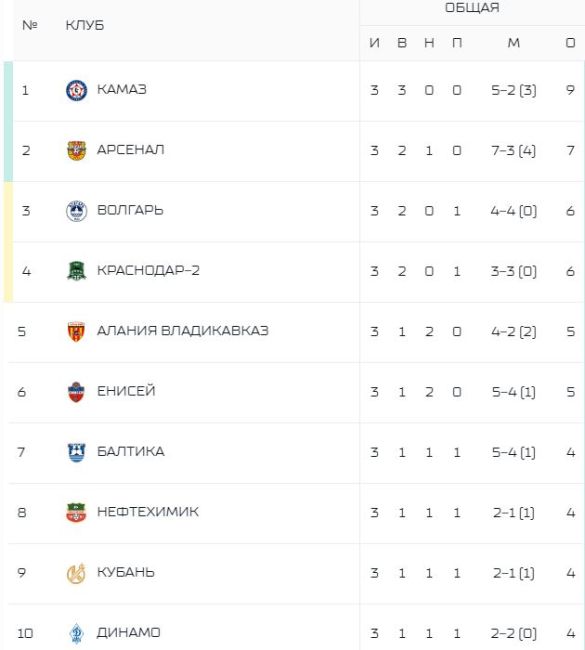The image size is (585, 650).
Task: Open the КАМАЗ team page link
Action: (122, 90)
